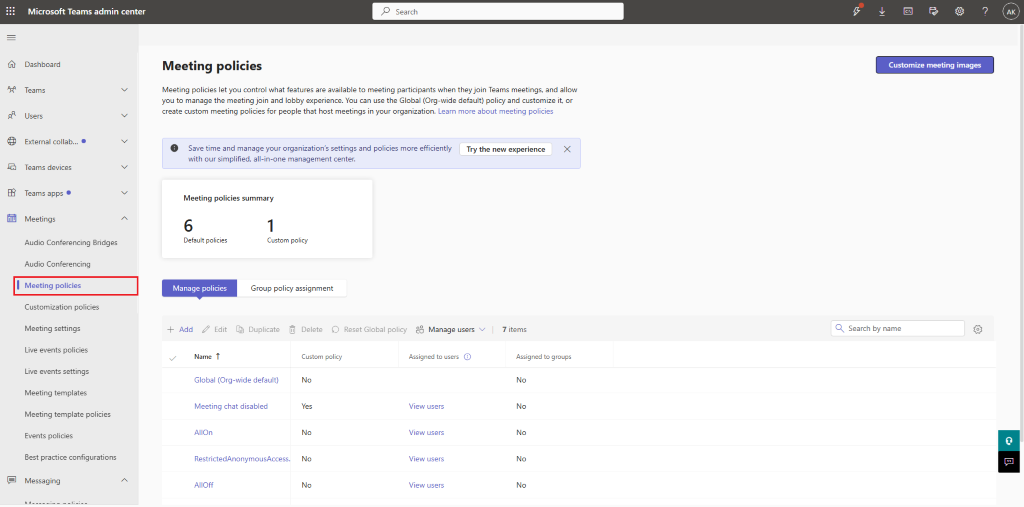1024x507 pixels.
Task: Click Customize meeting images button
Action: pyautogui.click(x=935, y=65)
